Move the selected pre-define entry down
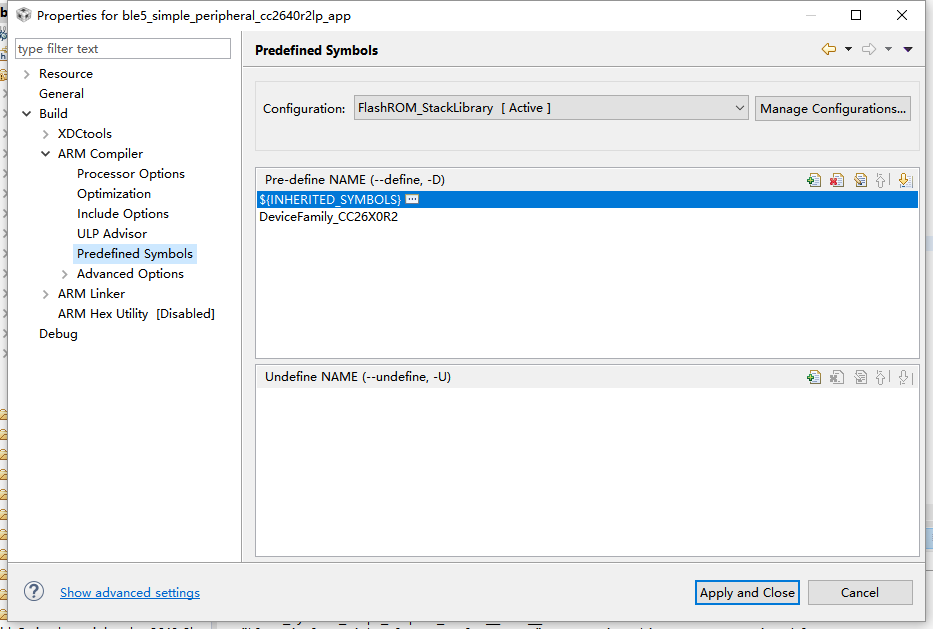 coord(905,180)
